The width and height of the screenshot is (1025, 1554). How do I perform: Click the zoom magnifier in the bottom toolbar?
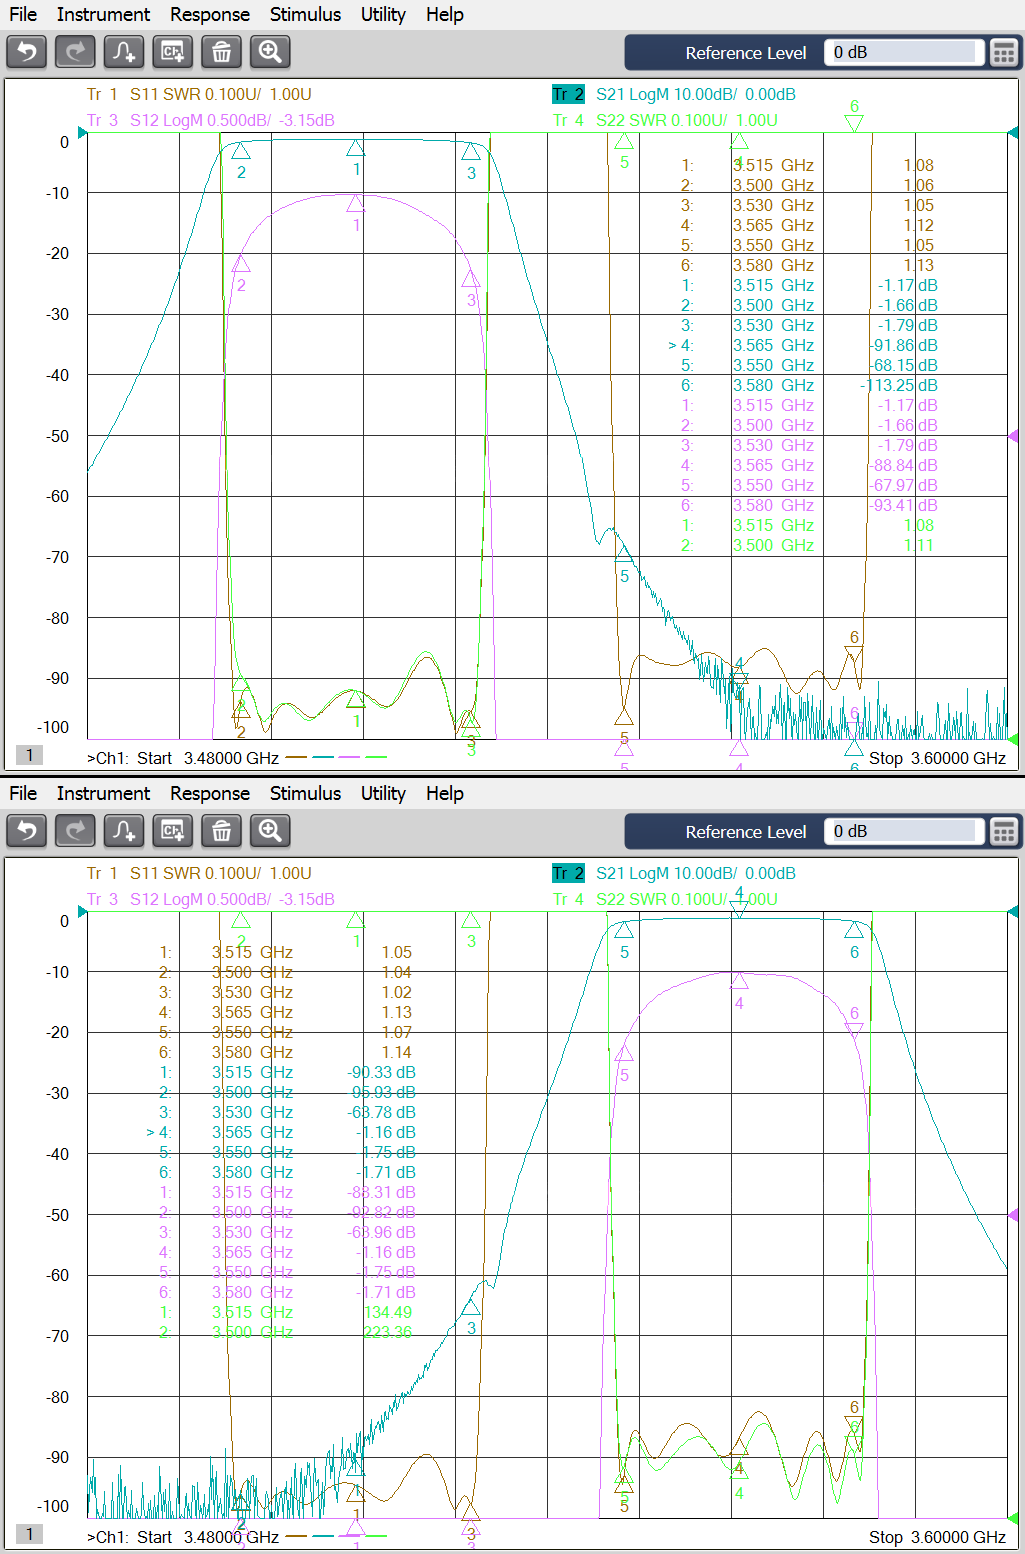tap(270, 831)
